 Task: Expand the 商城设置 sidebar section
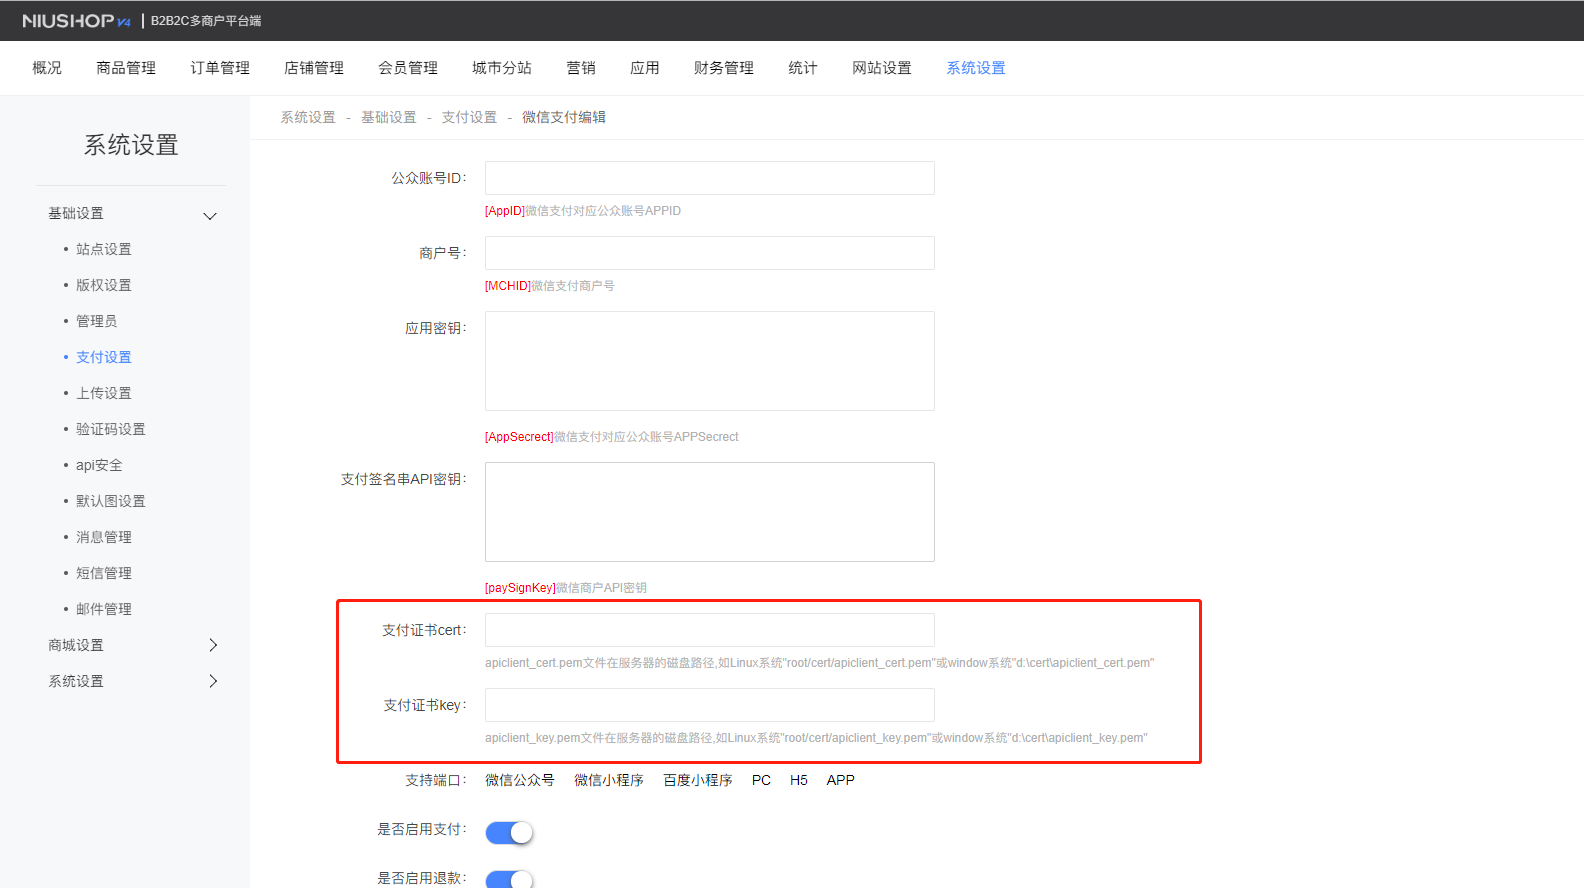[212, 645]
